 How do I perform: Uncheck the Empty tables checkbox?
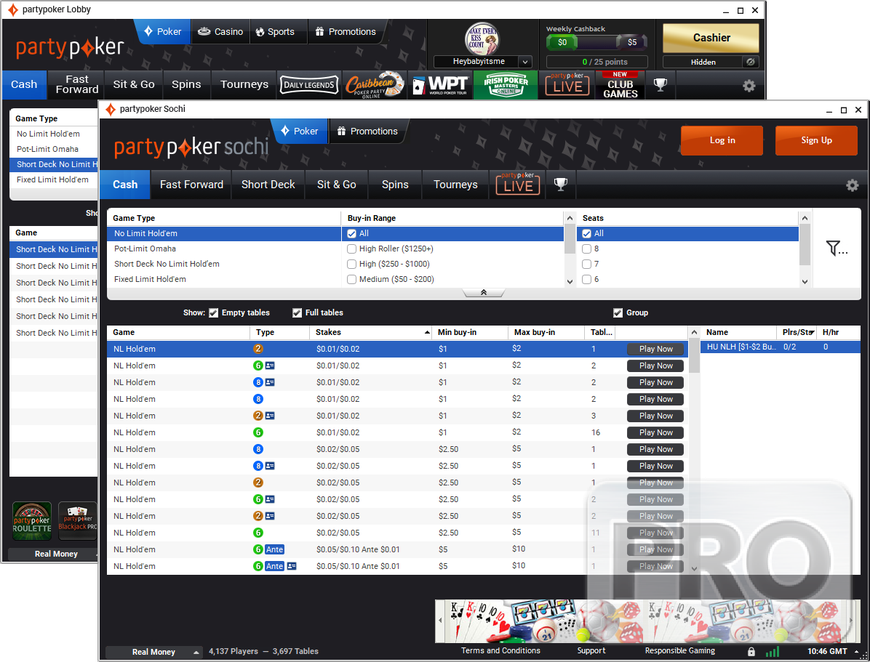213,313
